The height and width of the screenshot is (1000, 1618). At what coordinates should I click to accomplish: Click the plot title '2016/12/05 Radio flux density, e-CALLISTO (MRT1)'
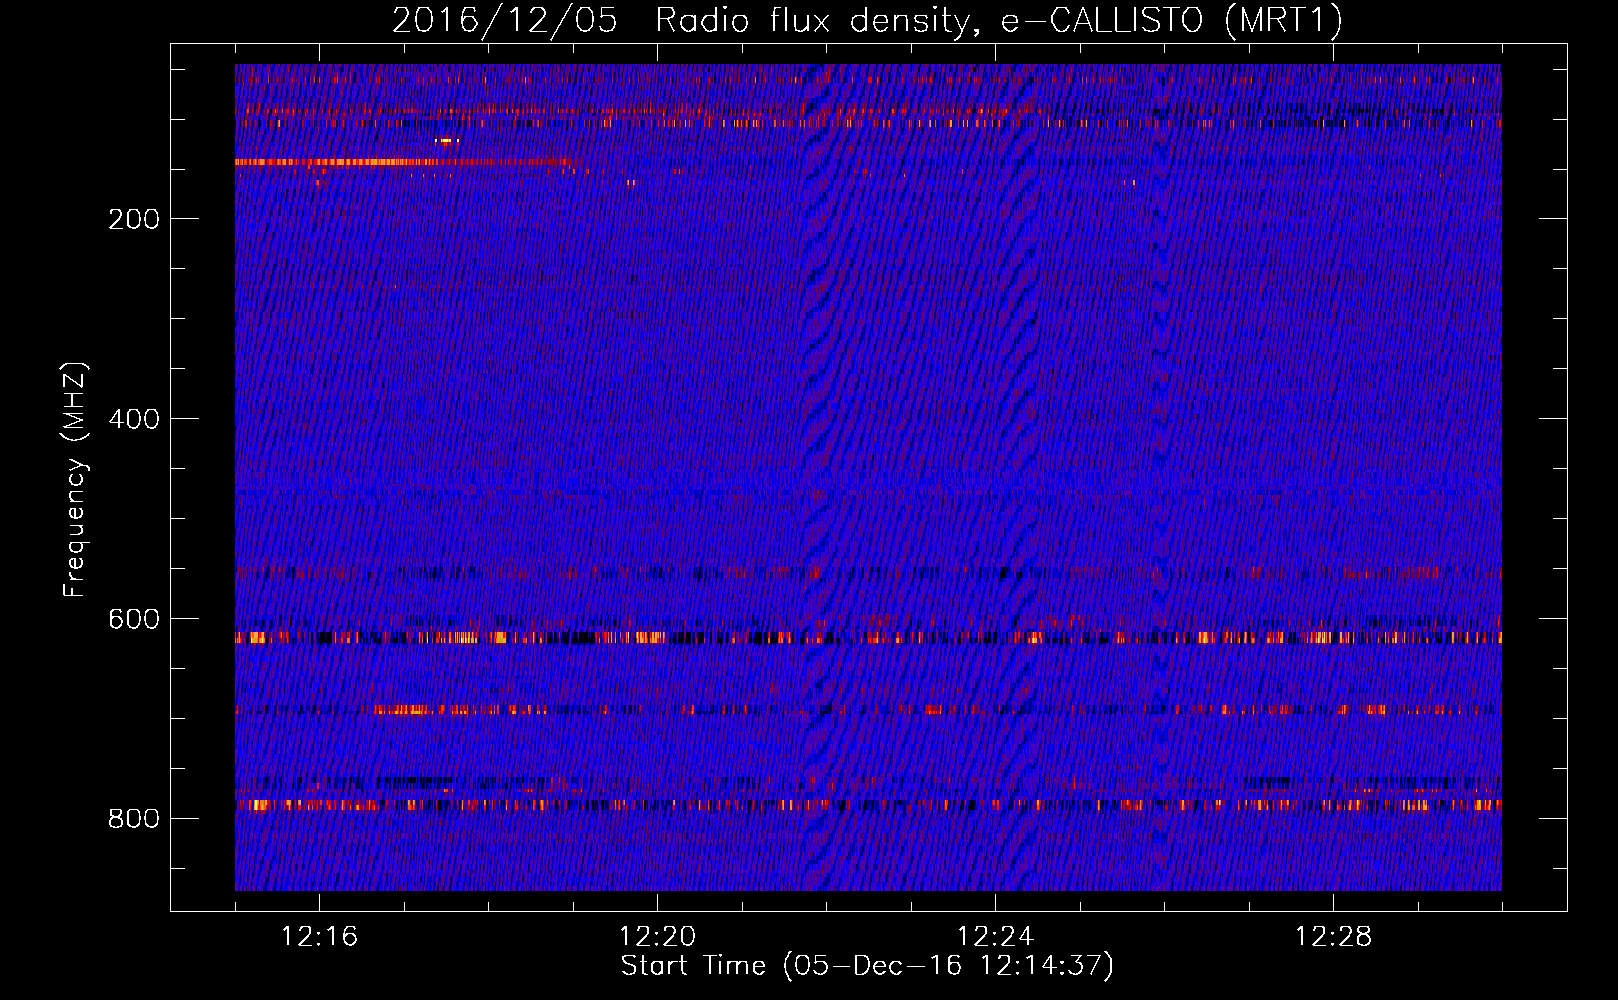(x=867, y=20)
